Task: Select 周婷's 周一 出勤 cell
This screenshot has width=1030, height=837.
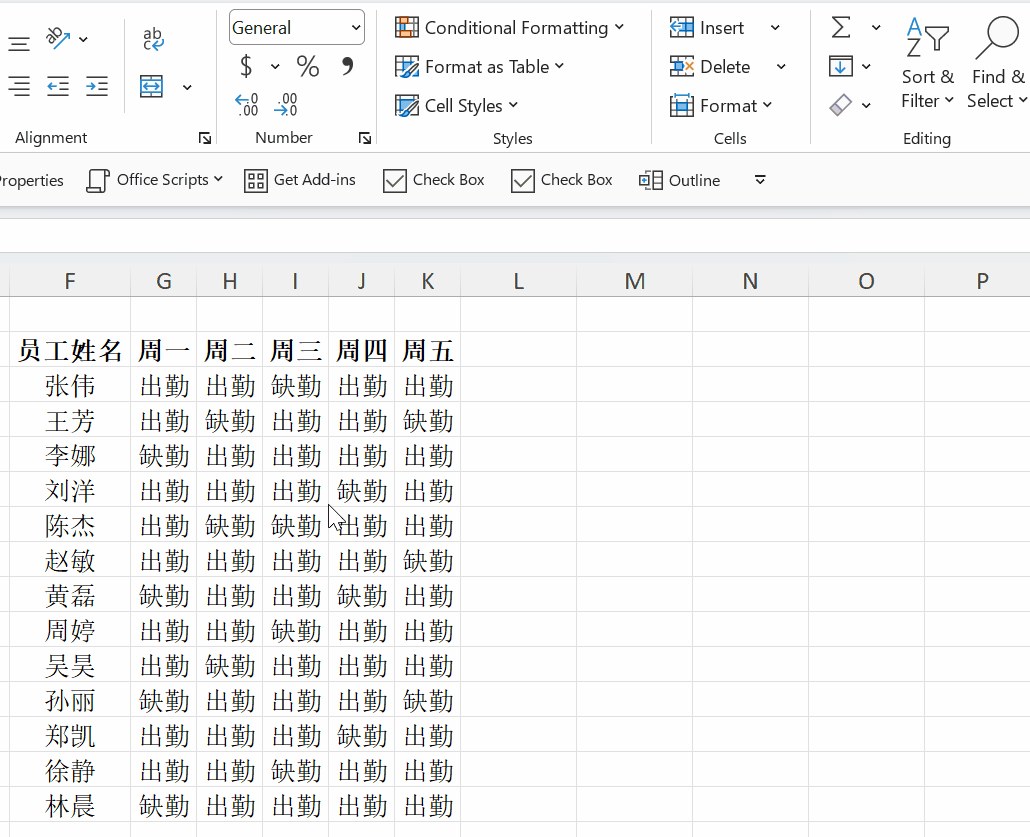Action: click(164, 630)
